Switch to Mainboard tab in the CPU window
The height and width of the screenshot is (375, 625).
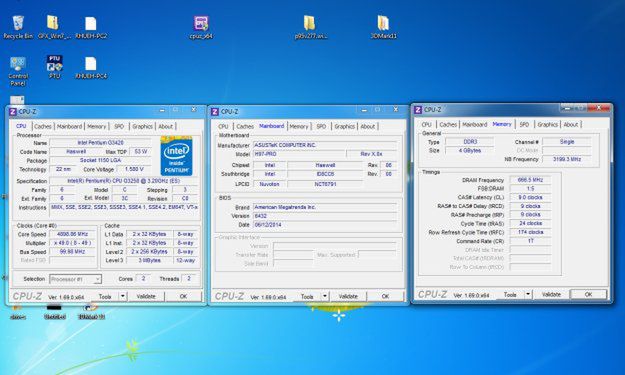(x=69, y=126)
